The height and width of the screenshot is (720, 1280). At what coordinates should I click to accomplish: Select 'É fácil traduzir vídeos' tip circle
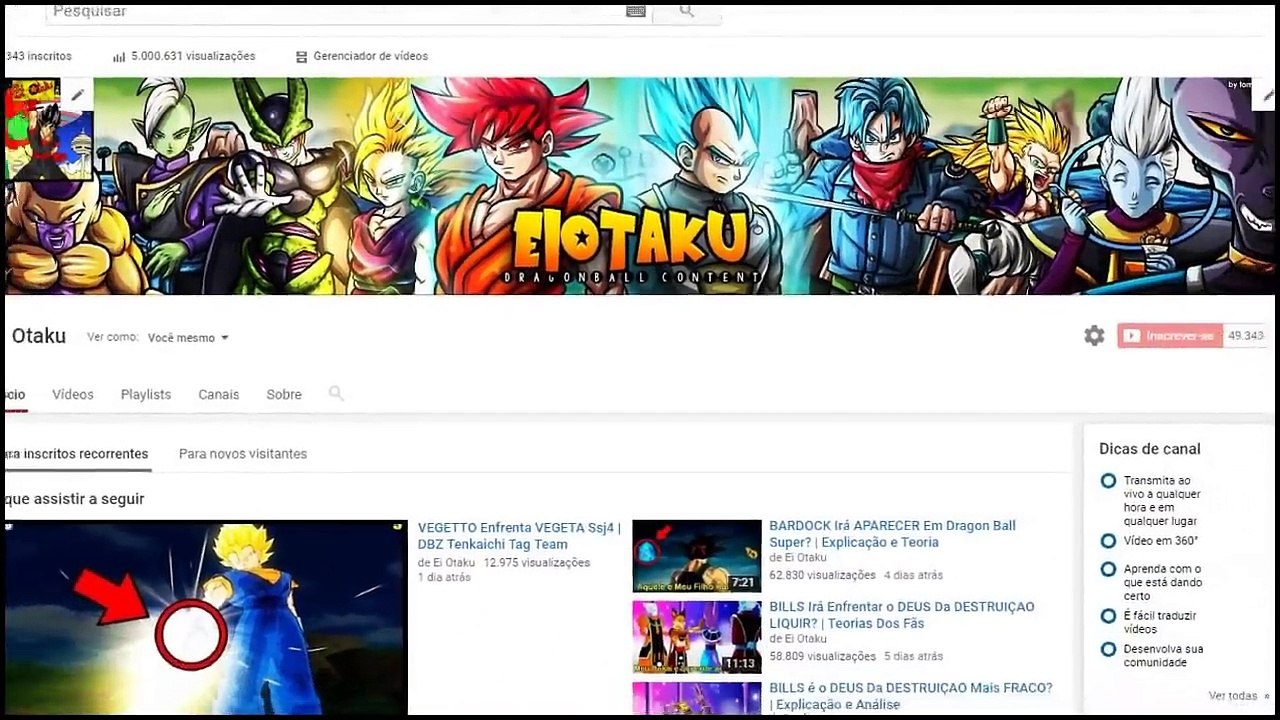pos(1108,616)
